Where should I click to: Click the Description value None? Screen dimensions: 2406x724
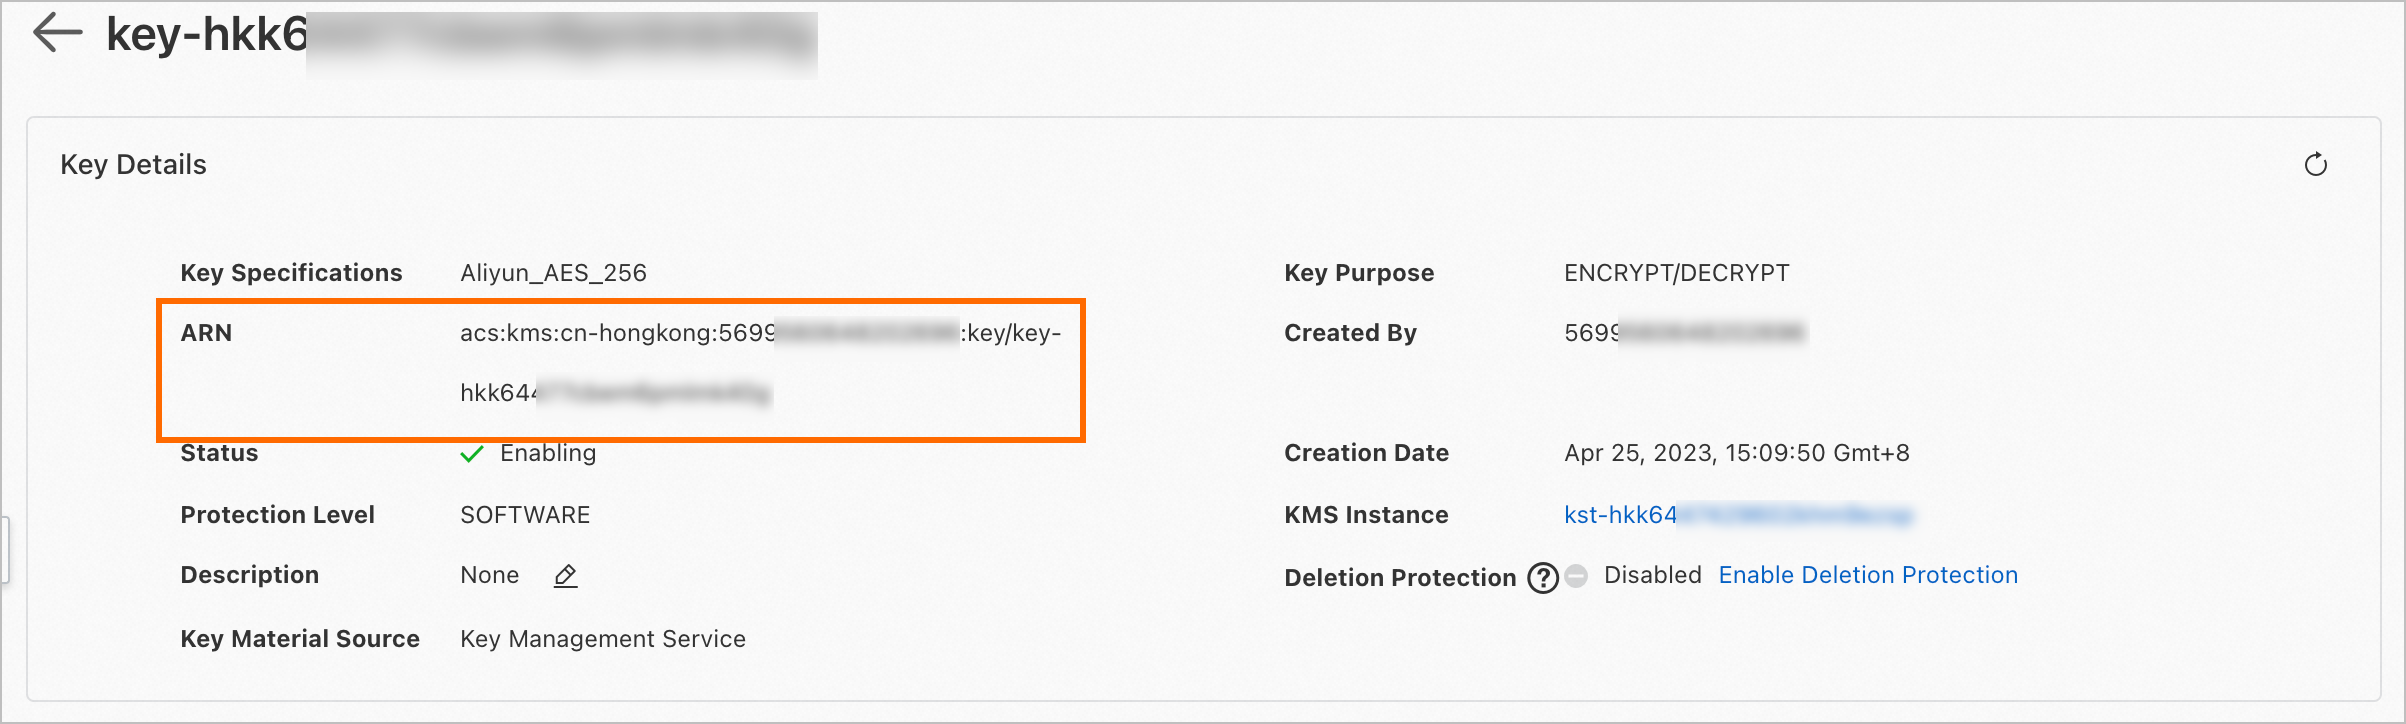tap(489, 575)
